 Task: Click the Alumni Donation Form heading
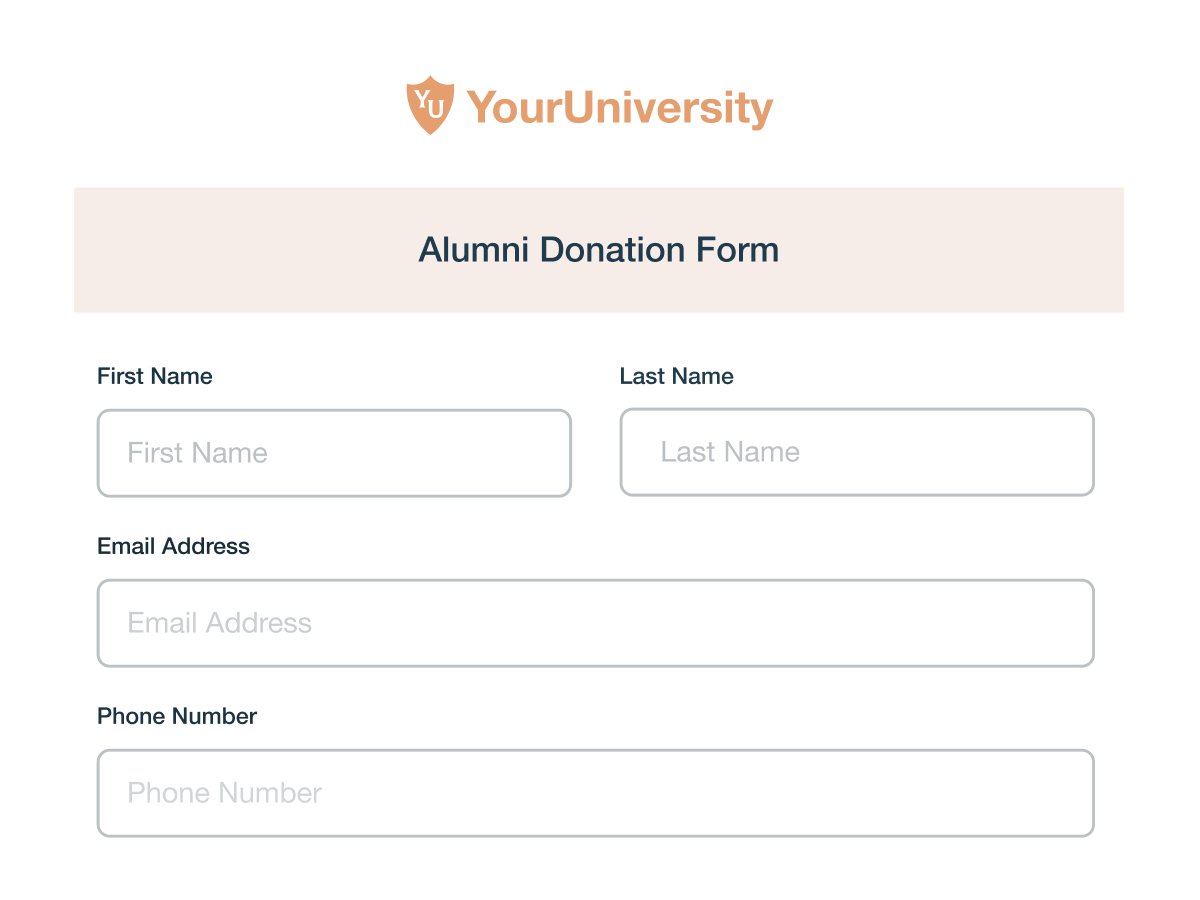598,250
